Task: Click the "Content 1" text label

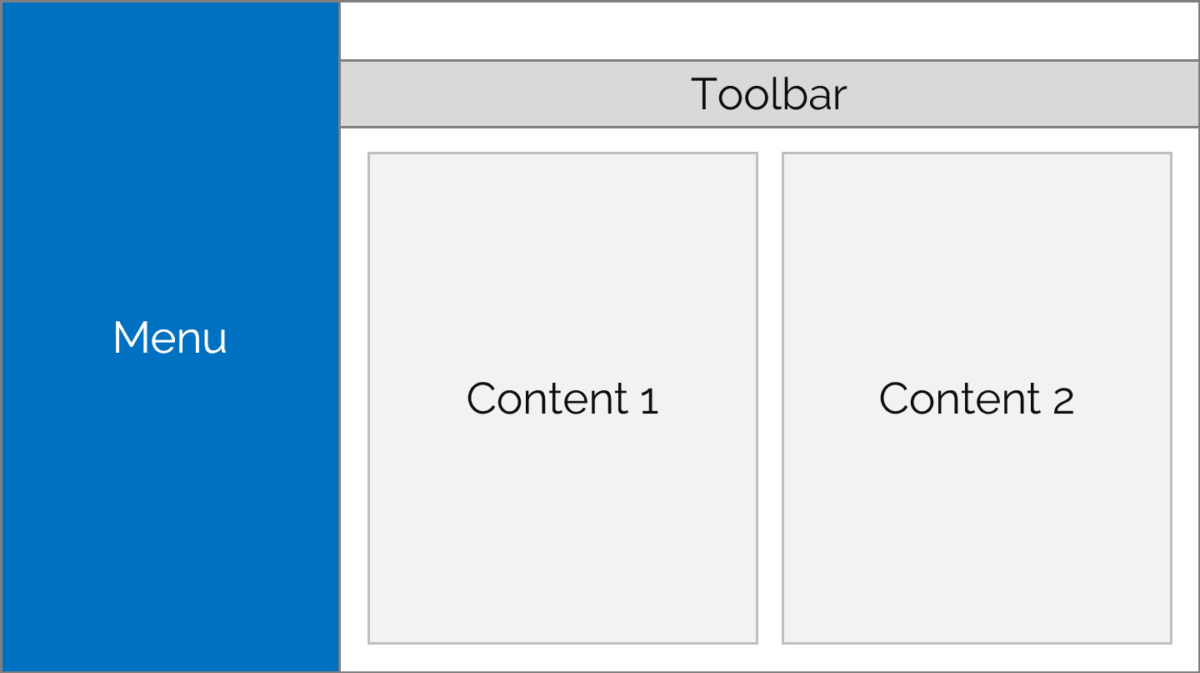Action: coord(562,398)
